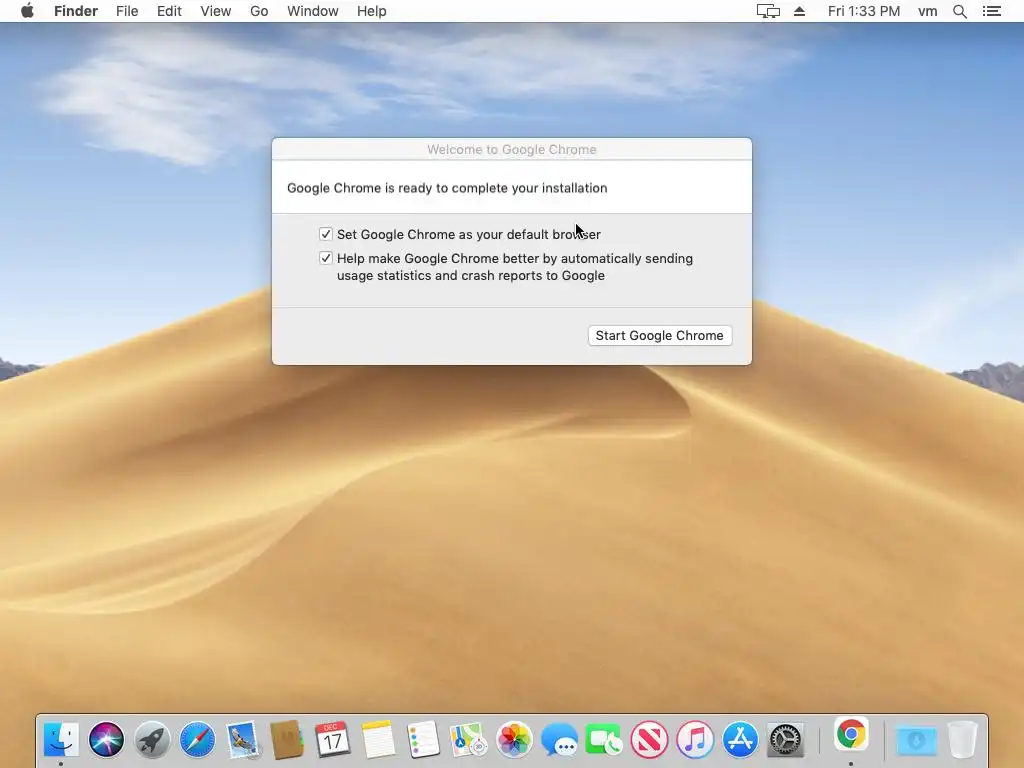1024x768 pixels.
Task: Open Launchpad rocket icon
Action: [152, 740]
